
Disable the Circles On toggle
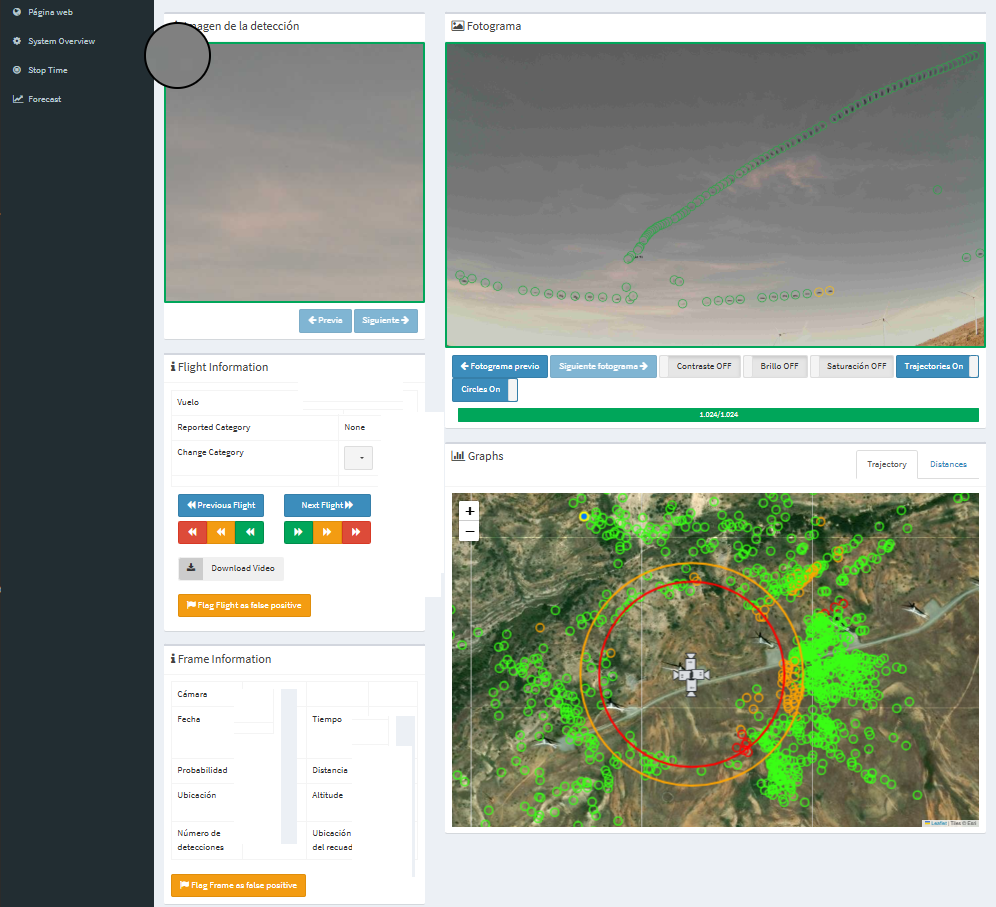pos(485,389)
